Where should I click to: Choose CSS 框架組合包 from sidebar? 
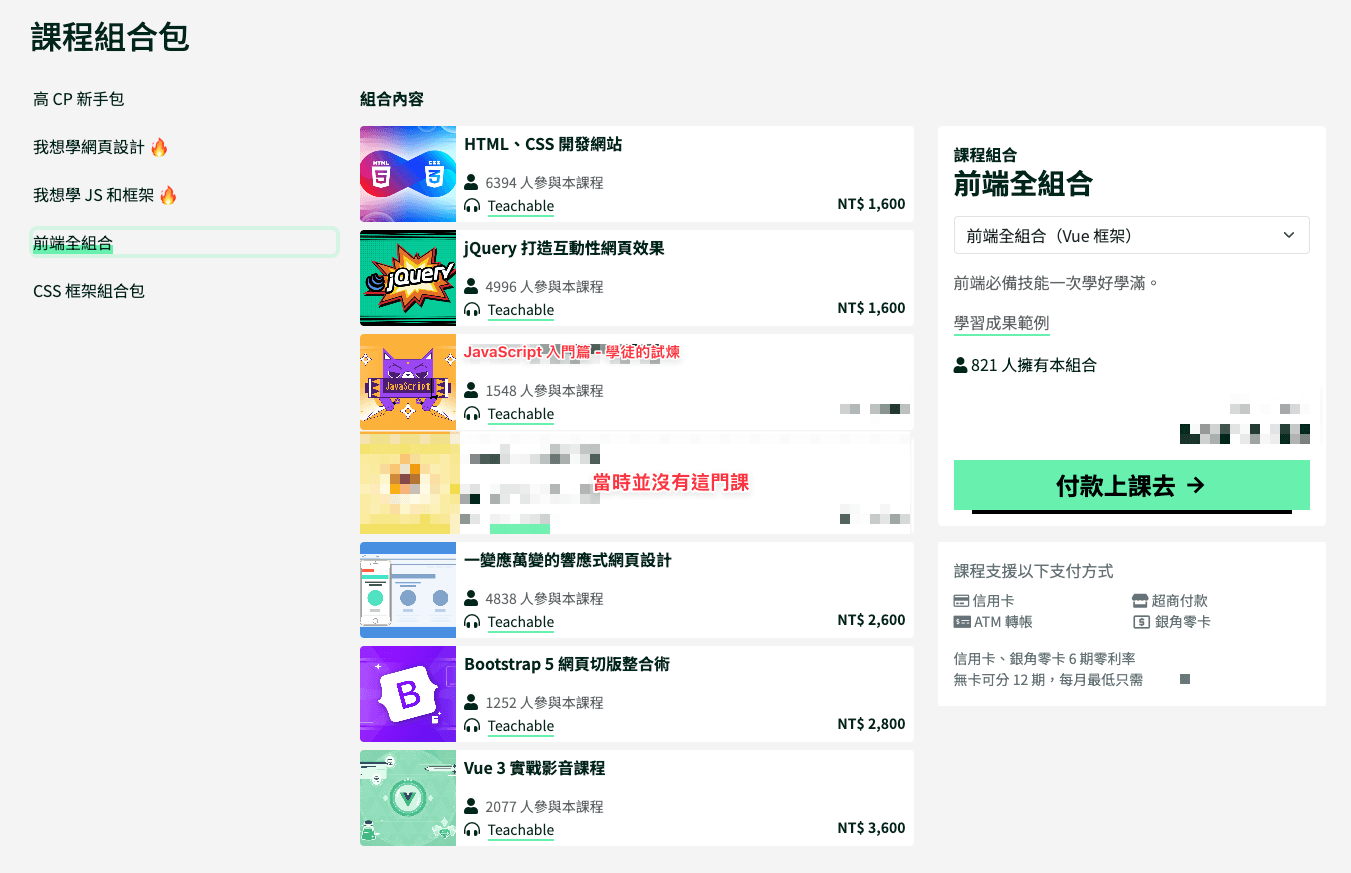pos(89,291)
